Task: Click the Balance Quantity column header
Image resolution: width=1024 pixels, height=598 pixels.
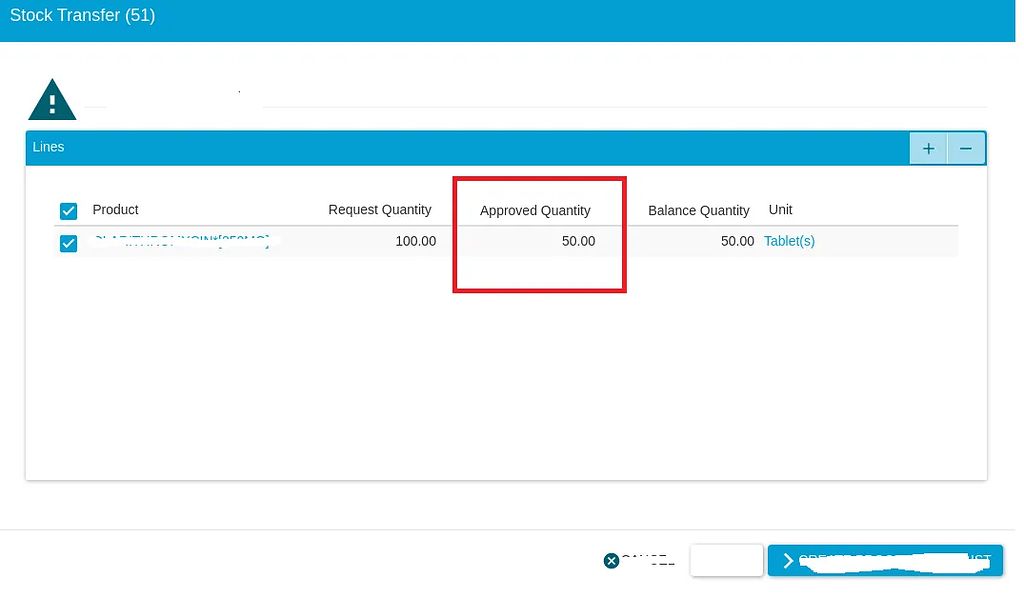Action: tap(698, 211)
